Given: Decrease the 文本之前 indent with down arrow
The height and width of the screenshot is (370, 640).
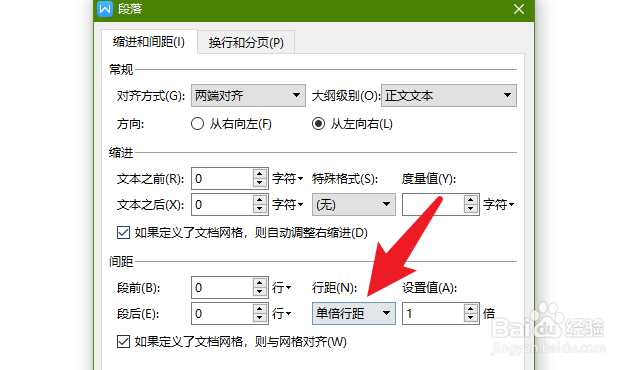Looking at the screenshot, I should click(260, 183).
